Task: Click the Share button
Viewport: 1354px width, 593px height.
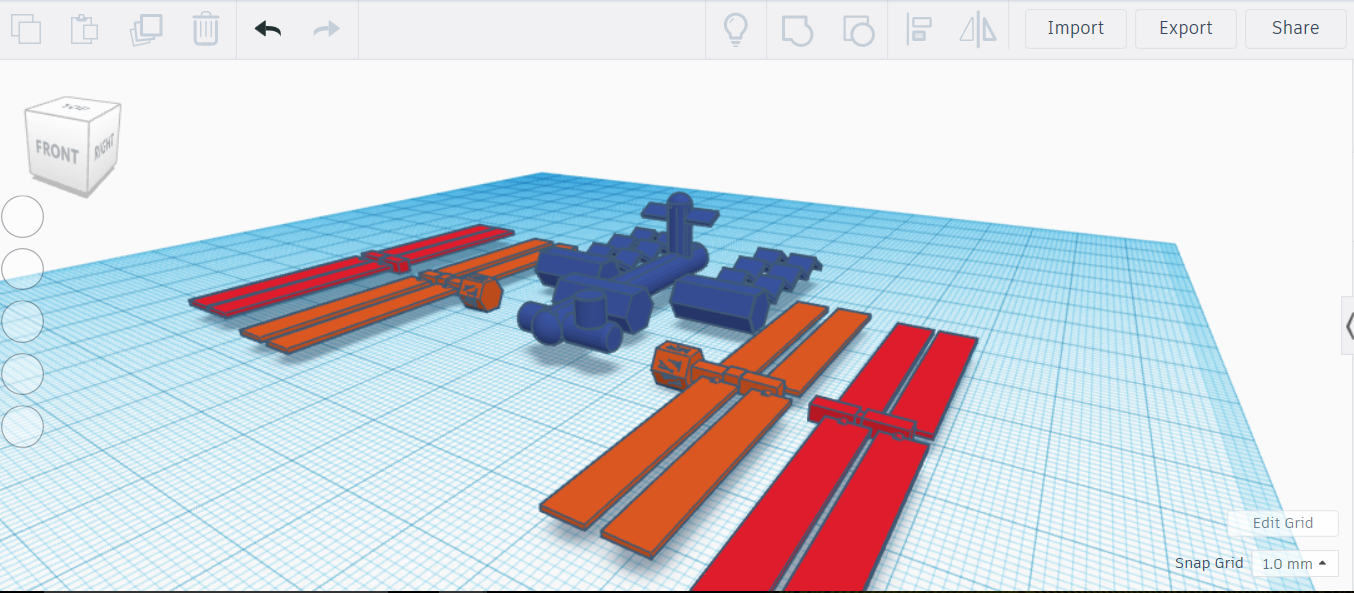Action: tap(1296, 29)
